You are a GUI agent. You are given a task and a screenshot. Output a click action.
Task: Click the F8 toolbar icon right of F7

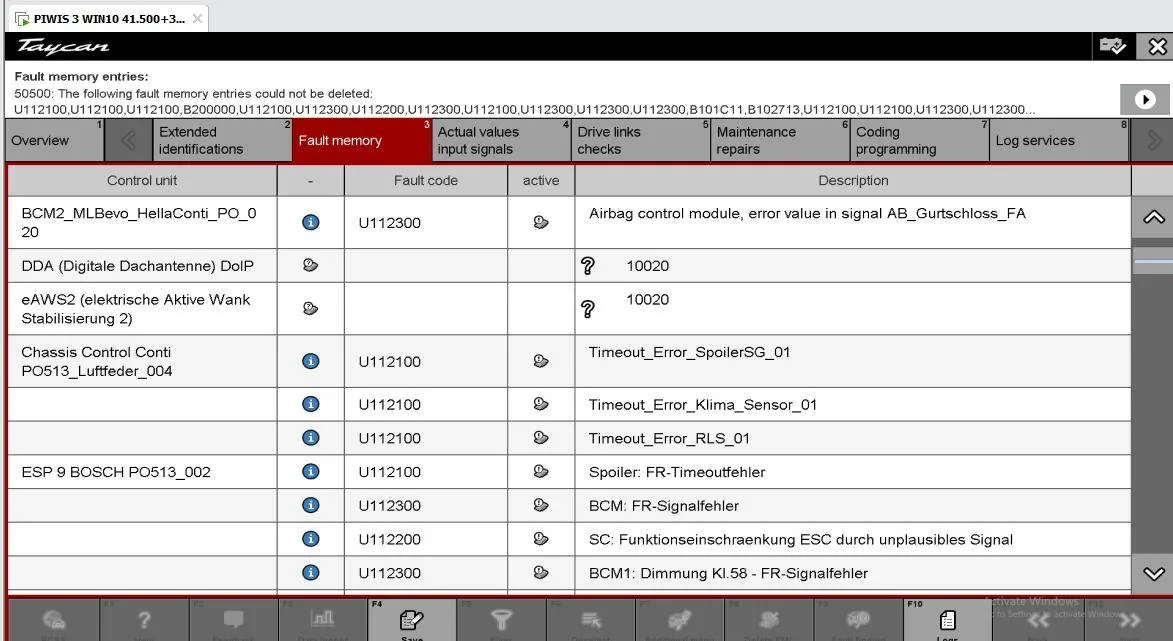pyautogui.click(x=768, y=619)
